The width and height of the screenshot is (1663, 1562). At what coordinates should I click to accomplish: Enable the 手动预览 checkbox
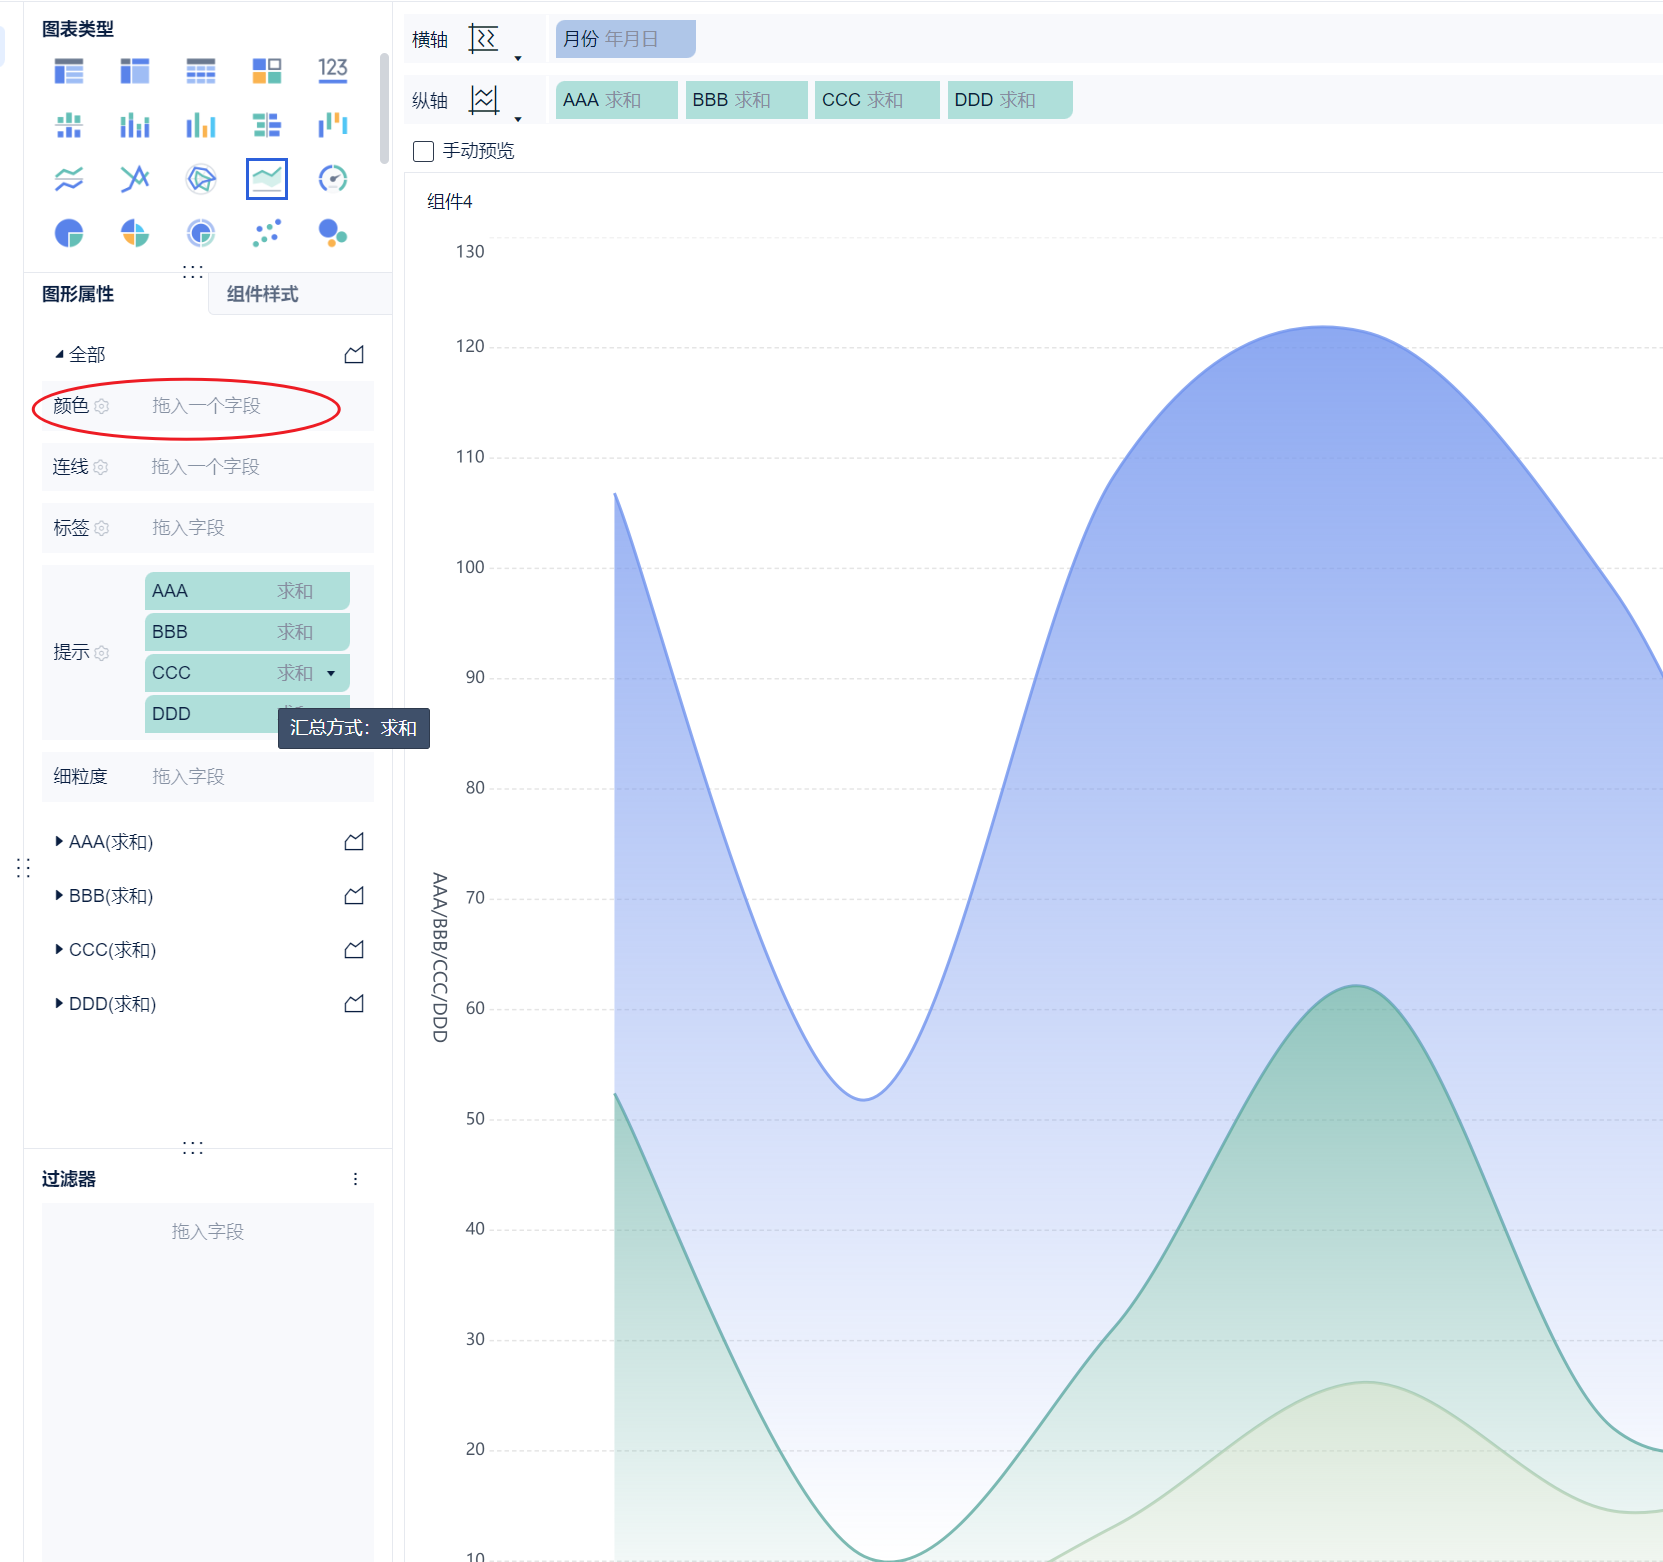424,151
